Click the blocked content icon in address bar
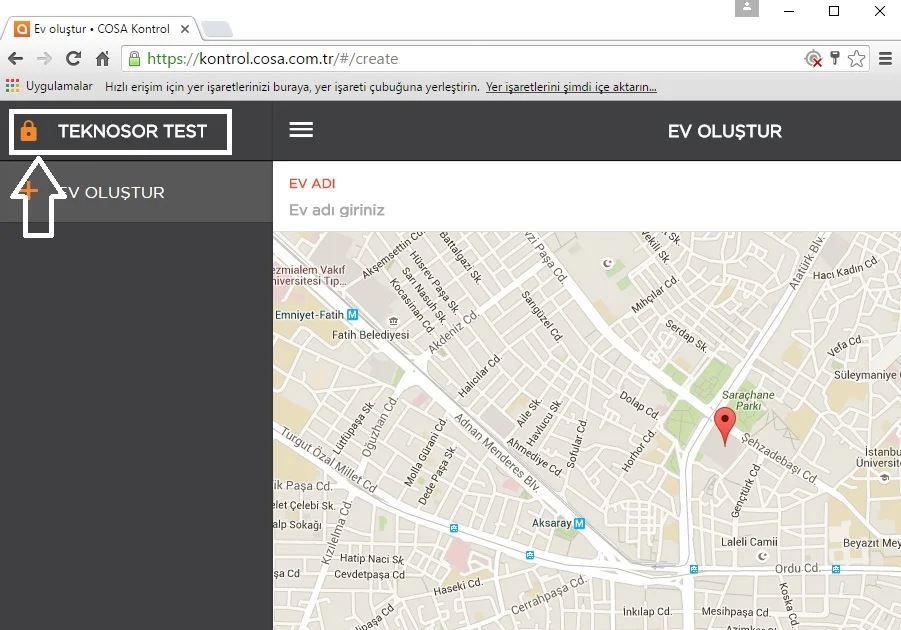The height and width of the screenshot is (630, 901). point(813,59)
